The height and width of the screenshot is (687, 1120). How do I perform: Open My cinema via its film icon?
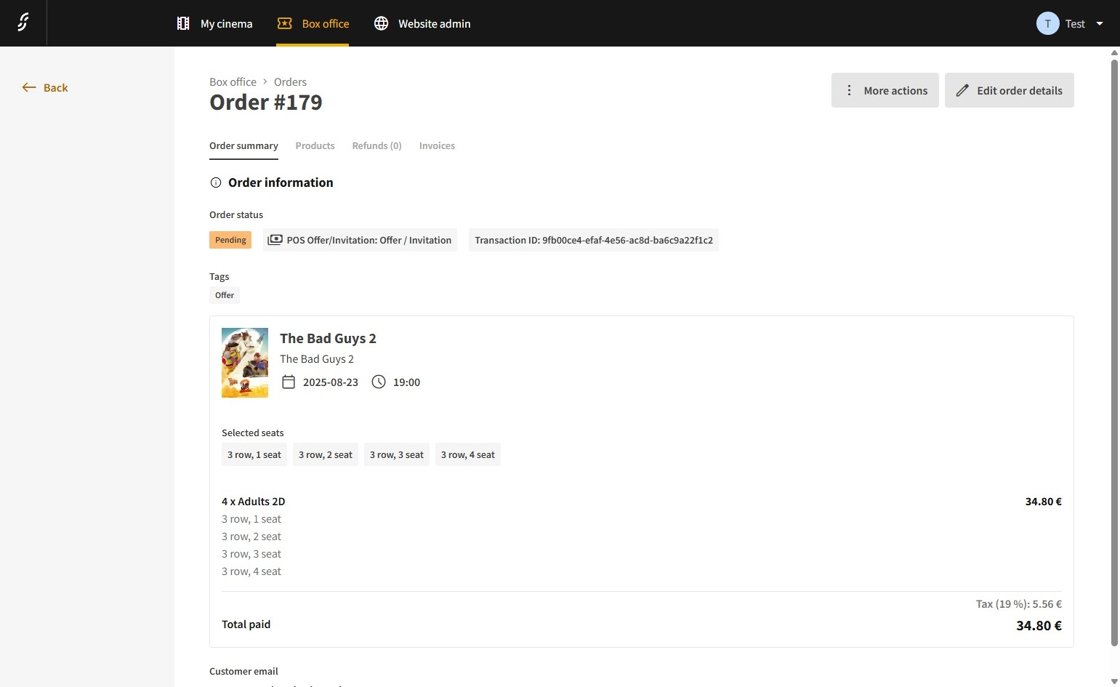183,23
